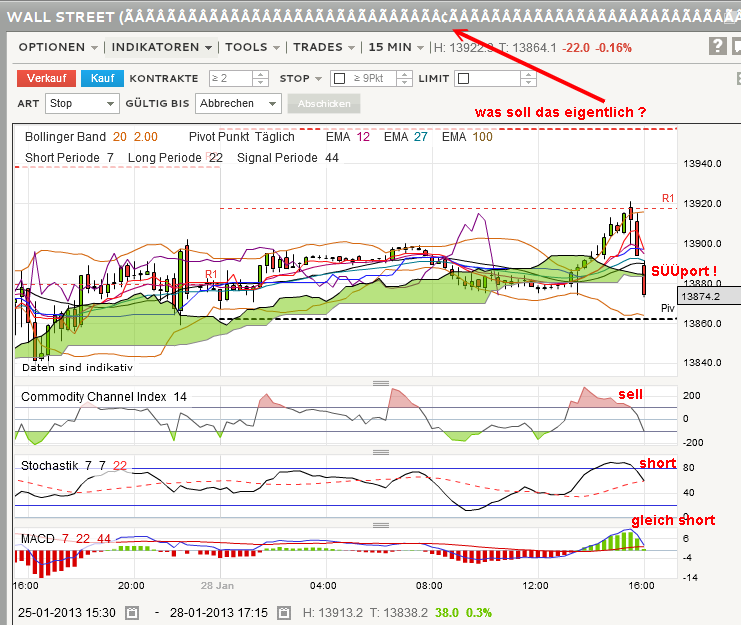Viewport: 741px width, 625px height.
Task: Increase the stop distance with up arrow
Action: [405, 74]
